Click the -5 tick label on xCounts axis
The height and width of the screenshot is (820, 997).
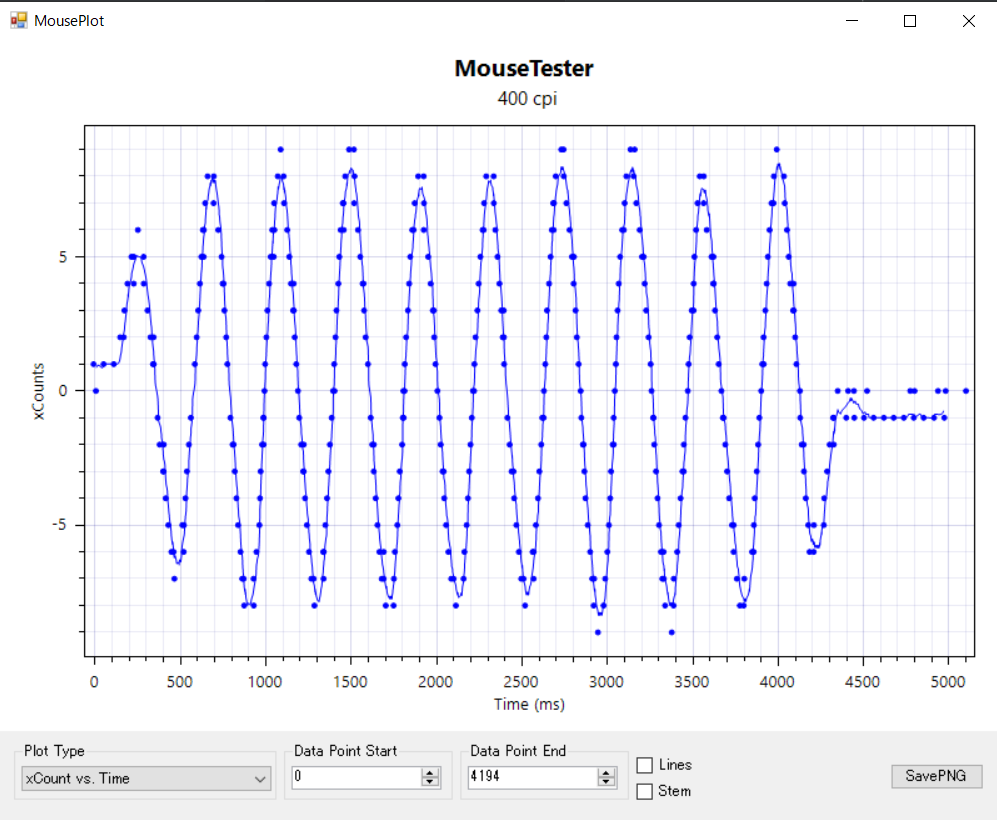58,525
